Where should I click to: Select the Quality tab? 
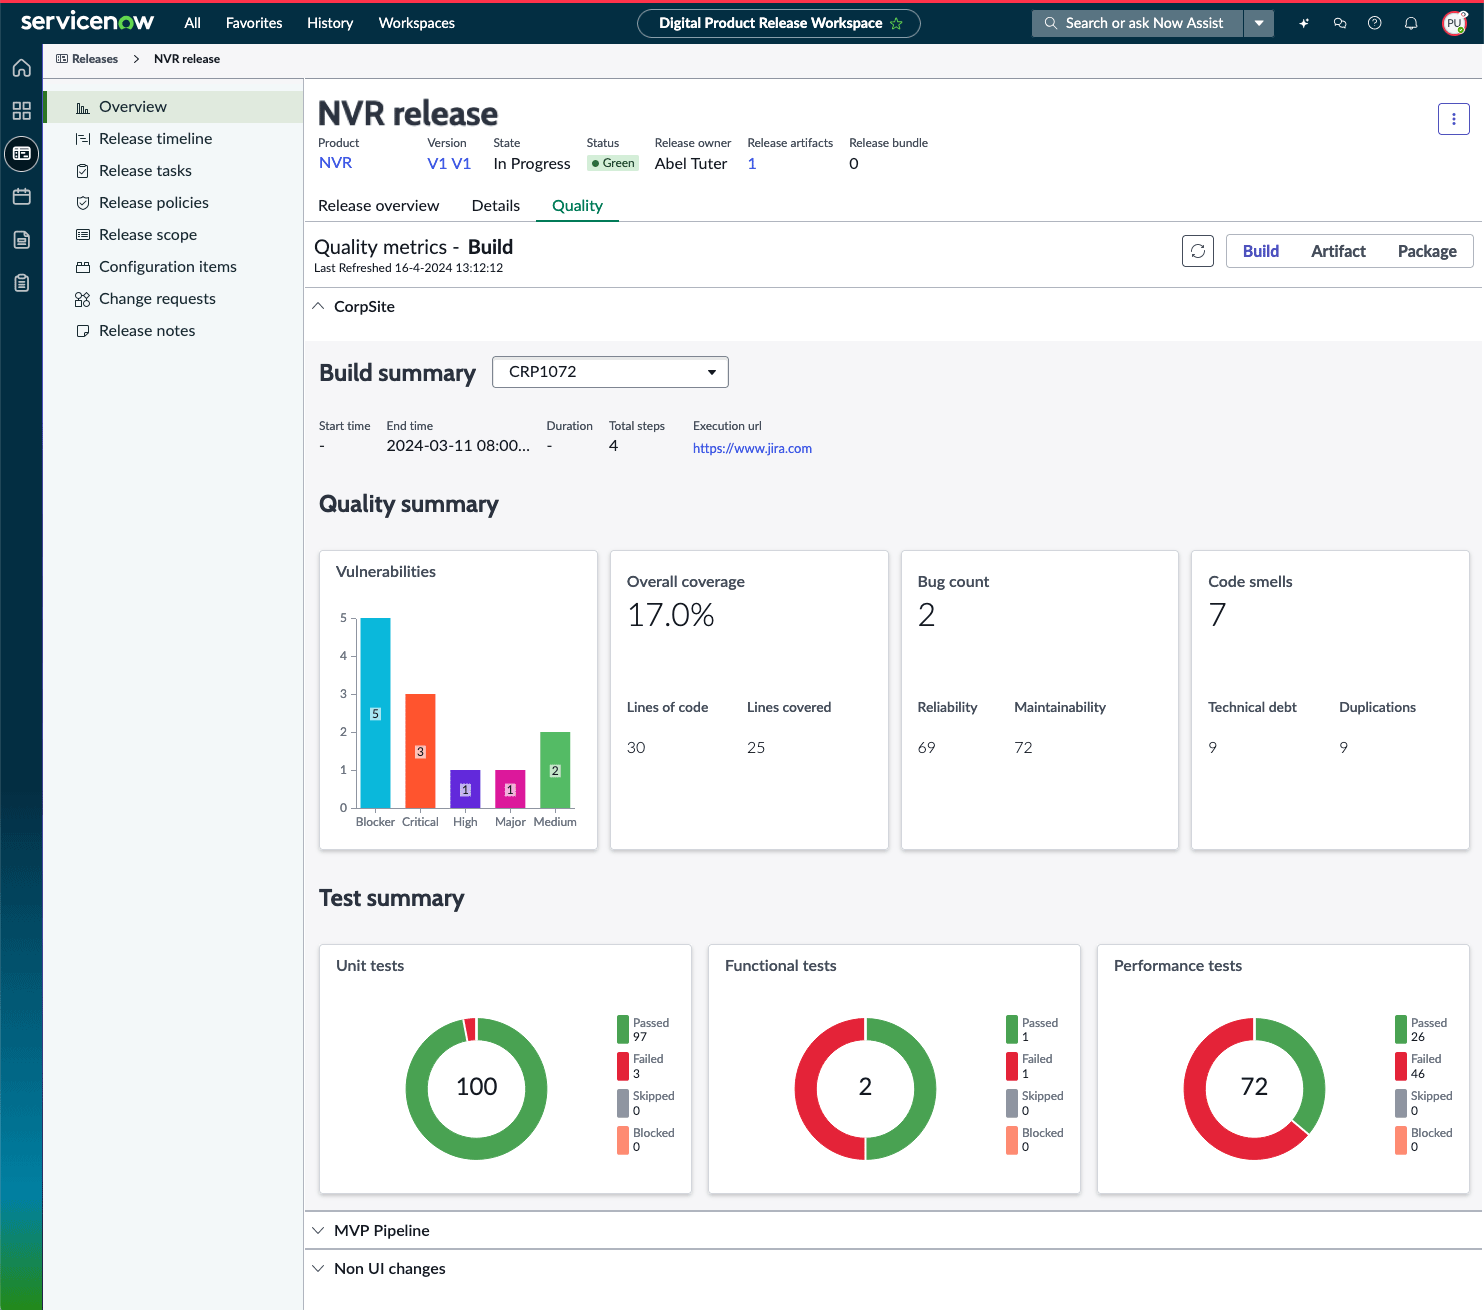click(578, 205)
